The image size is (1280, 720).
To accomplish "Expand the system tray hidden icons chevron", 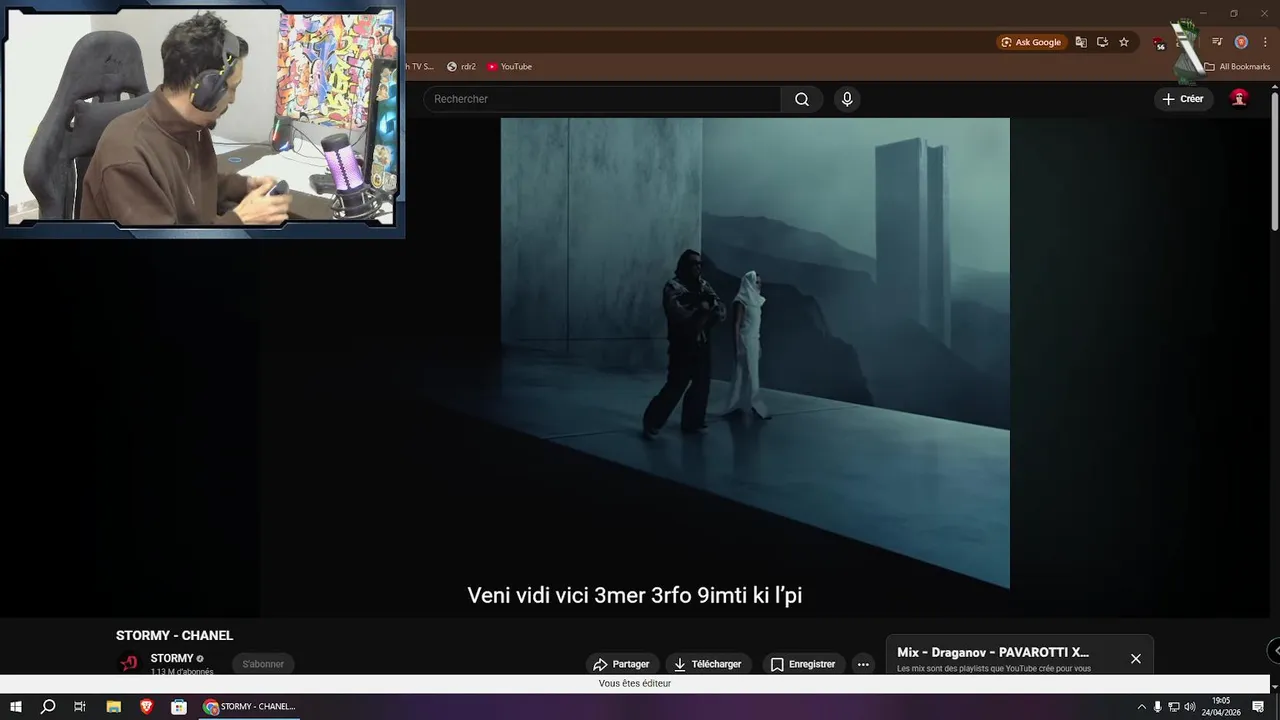I will (x=1141, y=707).
